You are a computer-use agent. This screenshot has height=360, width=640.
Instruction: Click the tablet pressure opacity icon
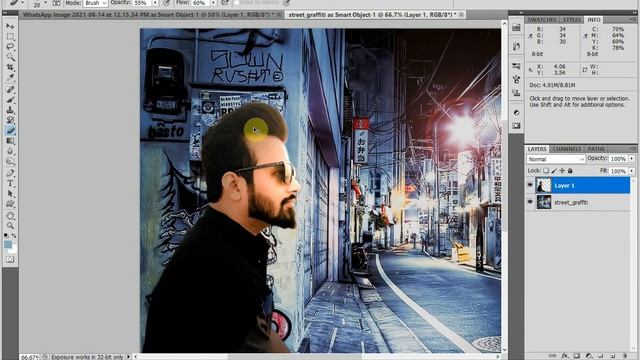(x=167, y=3)
